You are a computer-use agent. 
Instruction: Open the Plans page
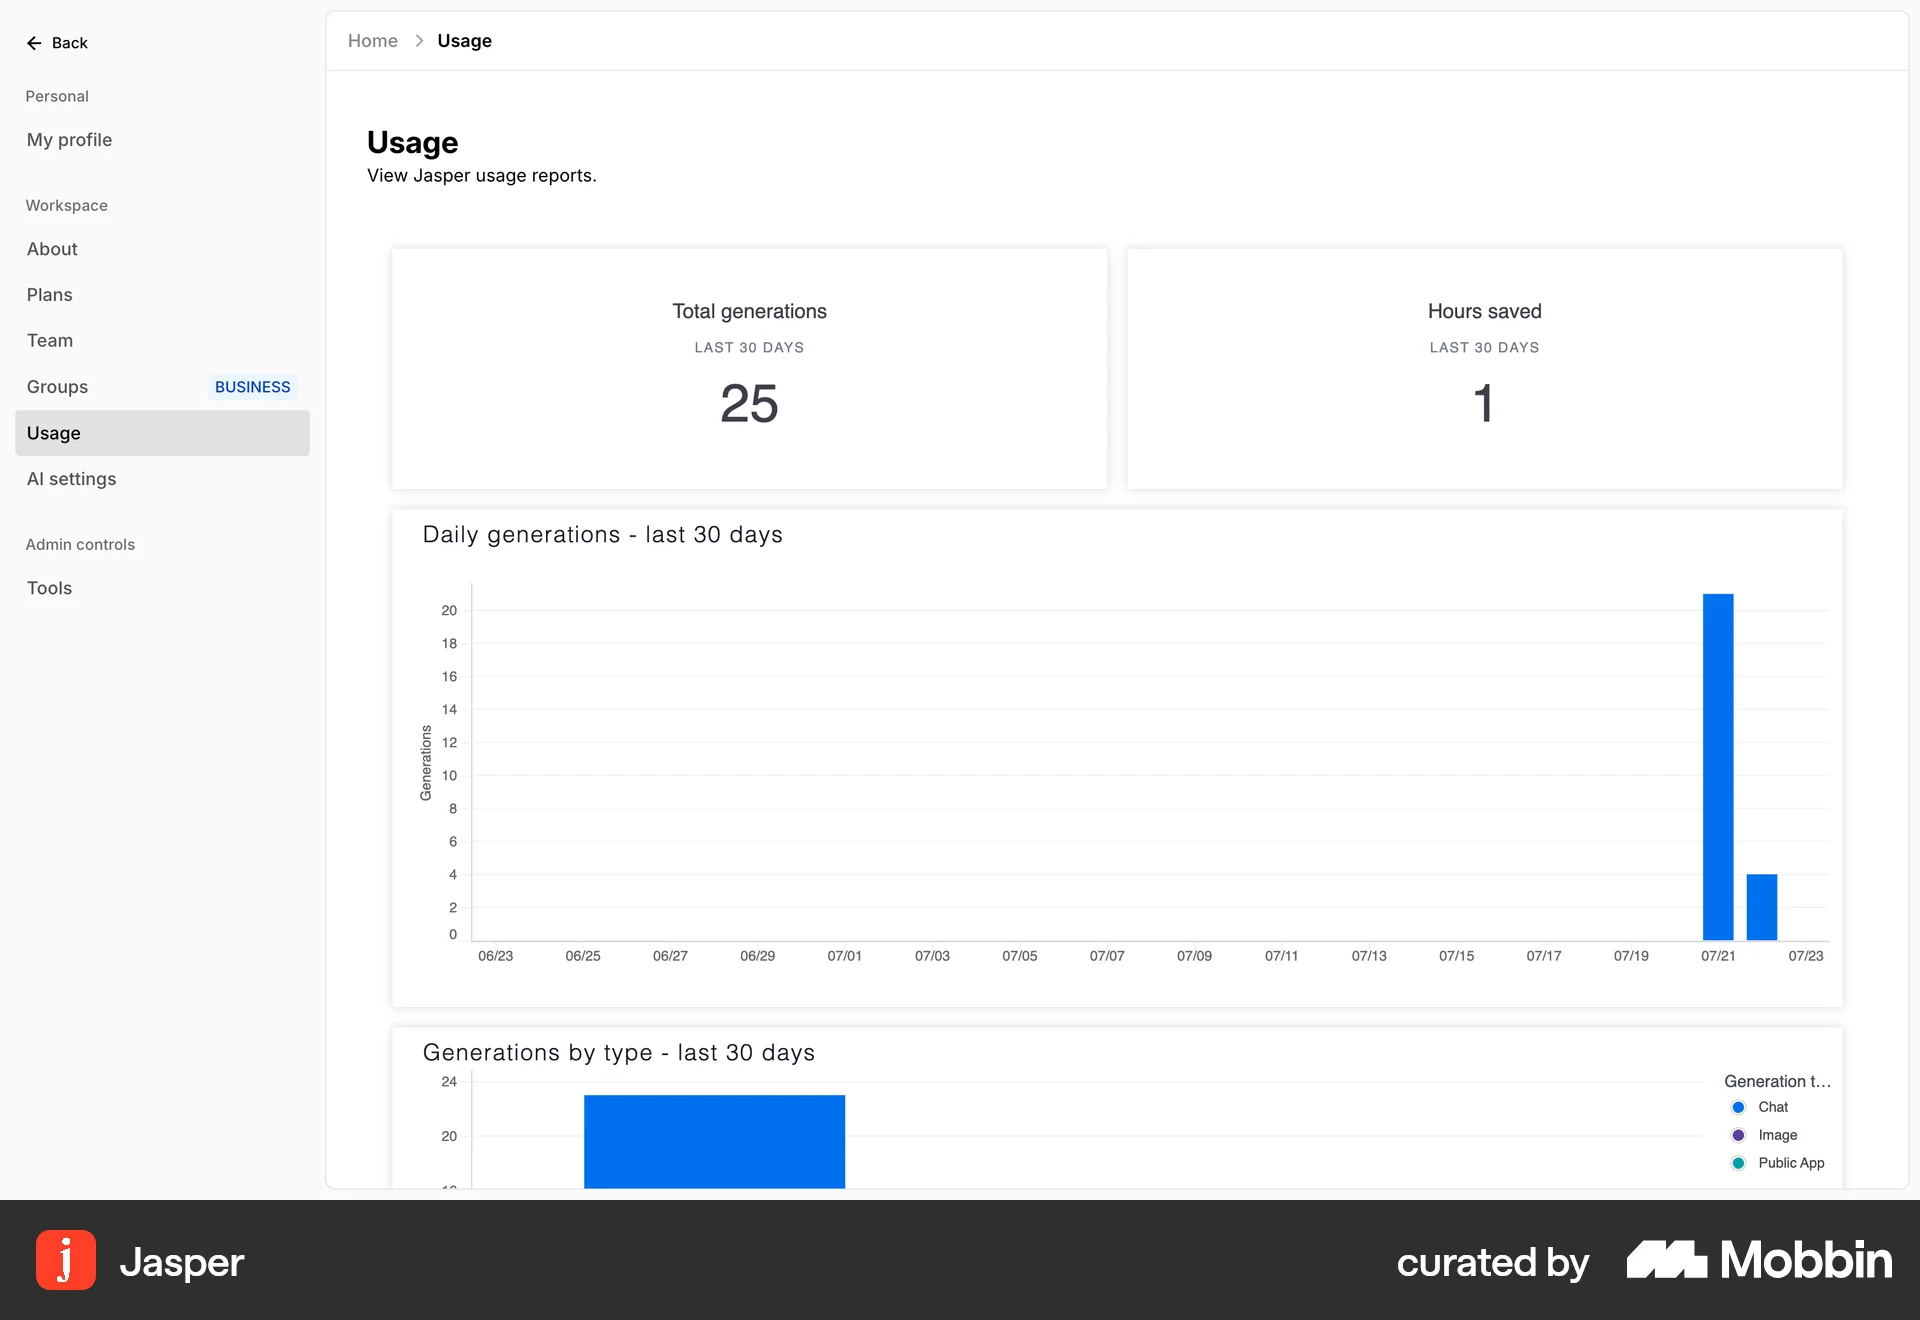(49, 294)
